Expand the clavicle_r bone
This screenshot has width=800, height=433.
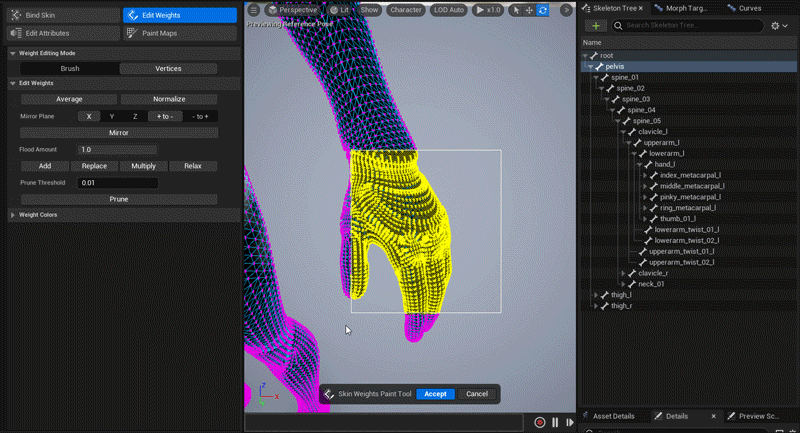coord(623,273)
